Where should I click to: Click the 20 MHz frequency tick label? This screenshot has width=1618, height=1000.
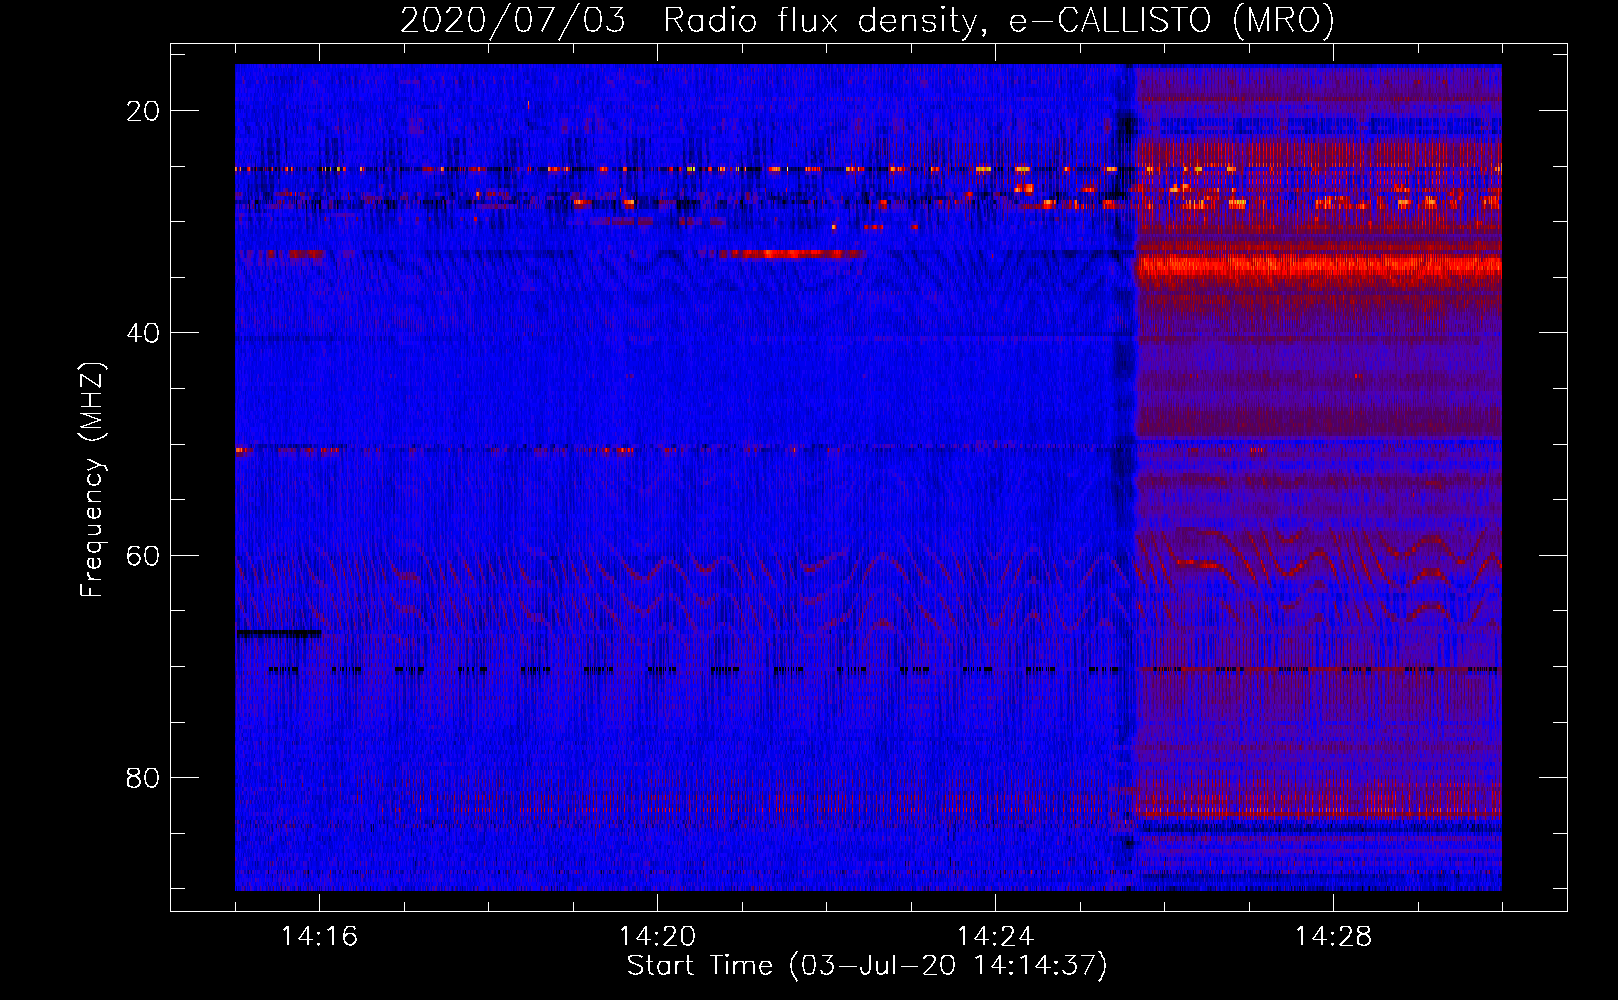point(143,111)
